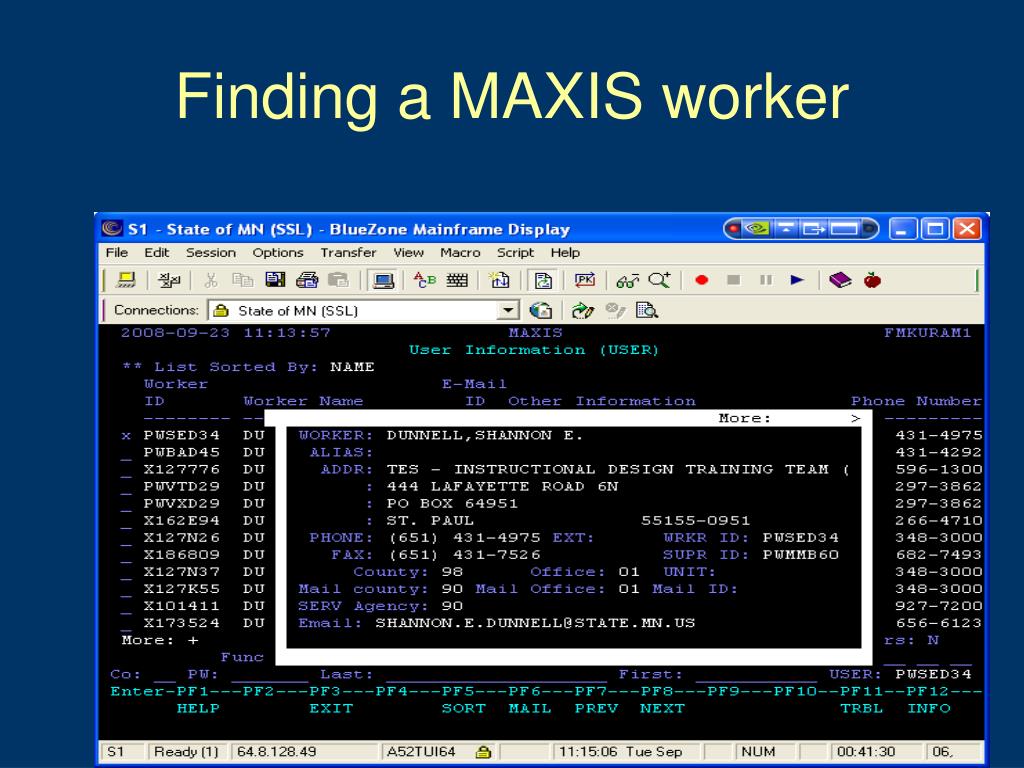Image resolution: width=1024 pixels, height=768 pixels.
Task: Click the magnifier zoom plus icon
Action: pos(660,280)
